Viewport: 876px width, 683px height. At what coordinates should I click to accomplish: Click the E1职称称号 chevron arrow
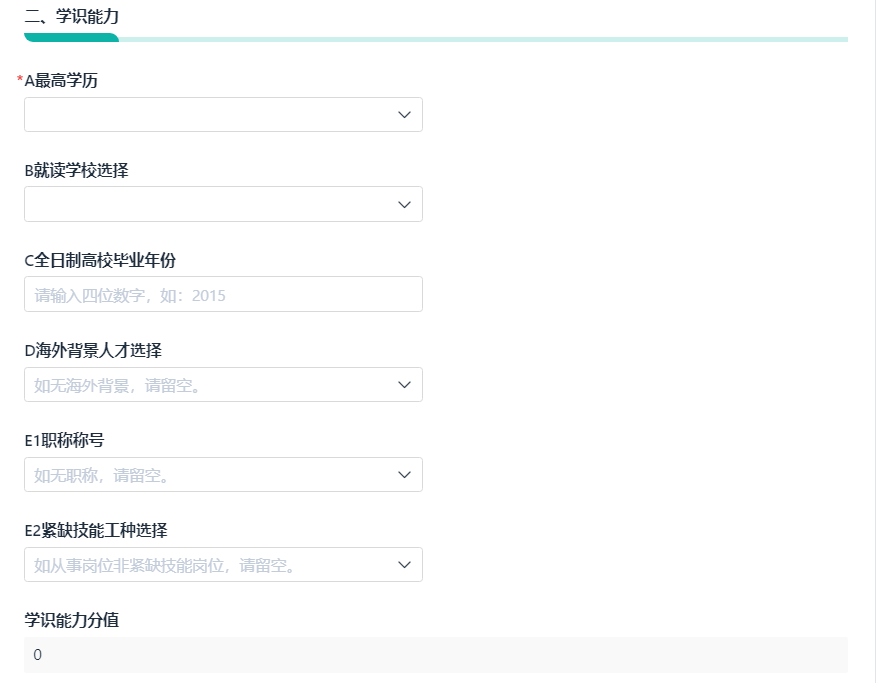(x=404, y=475)
